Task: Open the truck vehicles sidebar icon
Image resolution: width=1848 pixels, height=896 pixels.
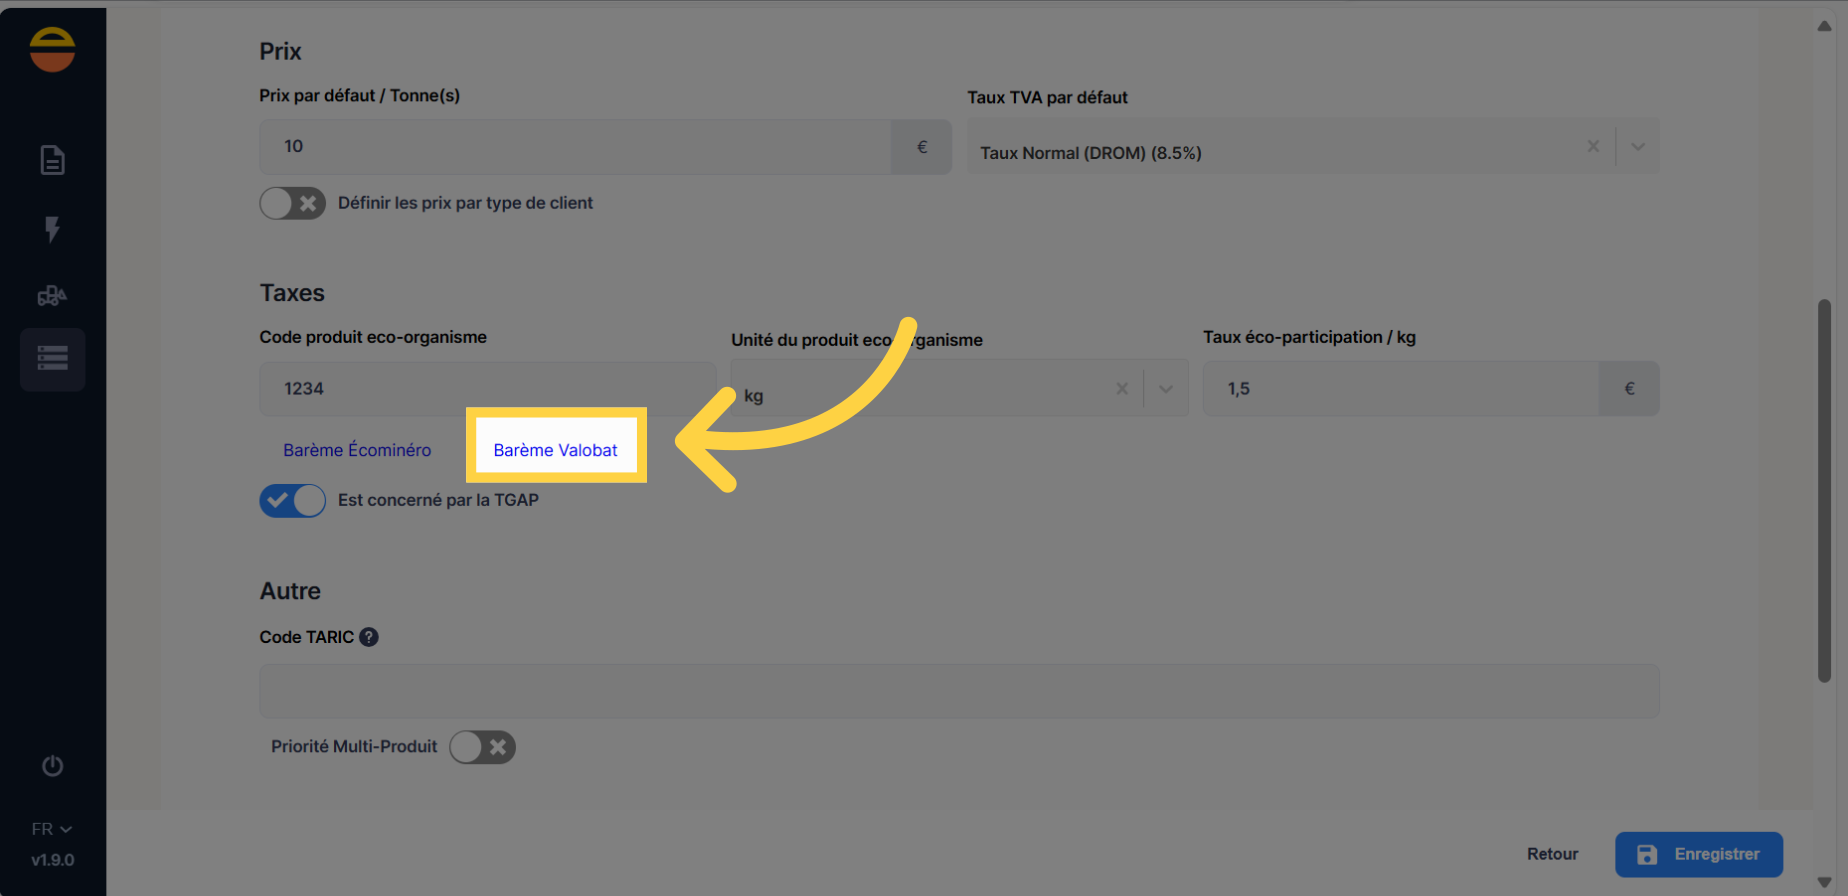Action: (52, 295)
